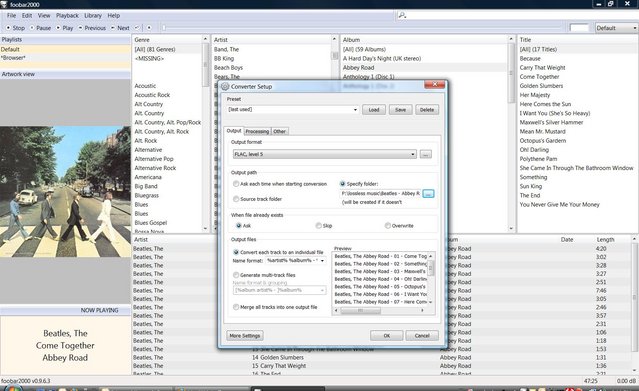Switch to the Processing tab

point(257,131)
